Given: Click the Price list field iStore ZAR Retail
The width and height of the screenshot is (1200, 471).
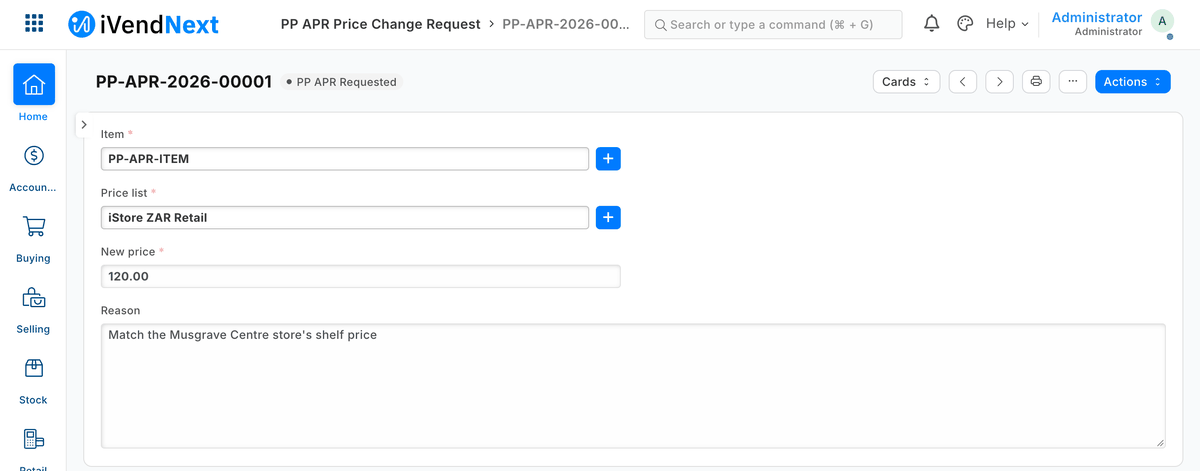Looking at the screenshot, I should click(x=345, y=217).
